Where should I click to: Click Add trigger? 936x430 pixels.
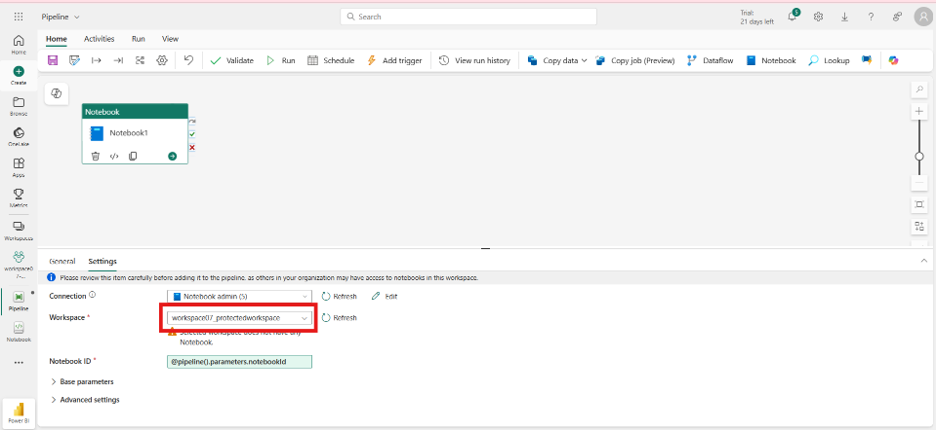(x=394, y=60)
